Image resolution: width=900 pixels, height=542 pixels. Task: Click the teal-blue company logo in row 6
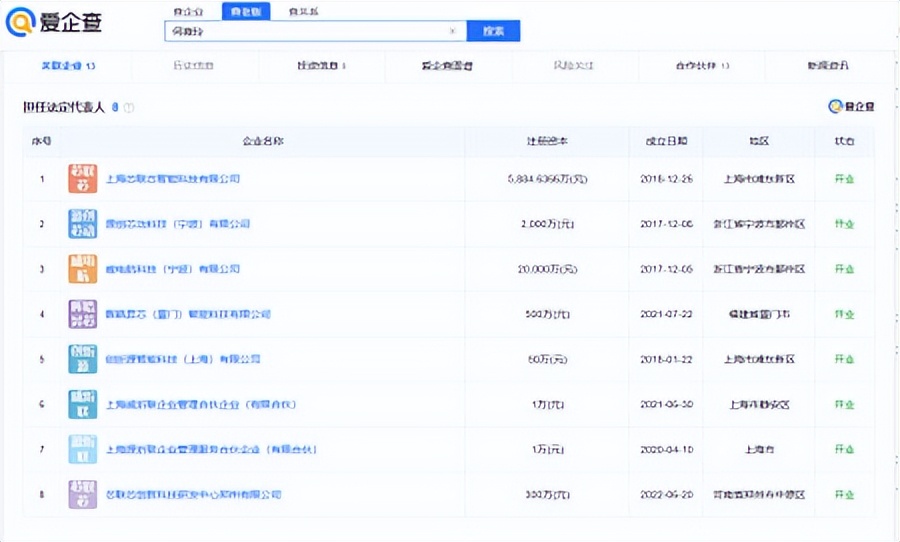coord(83,404)
